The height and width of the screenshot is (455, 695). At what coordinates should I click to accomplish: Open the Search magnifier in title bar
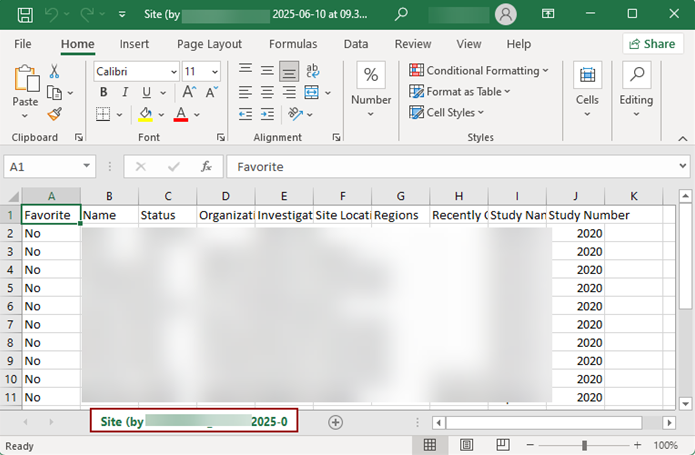click(x=401, y=15)
